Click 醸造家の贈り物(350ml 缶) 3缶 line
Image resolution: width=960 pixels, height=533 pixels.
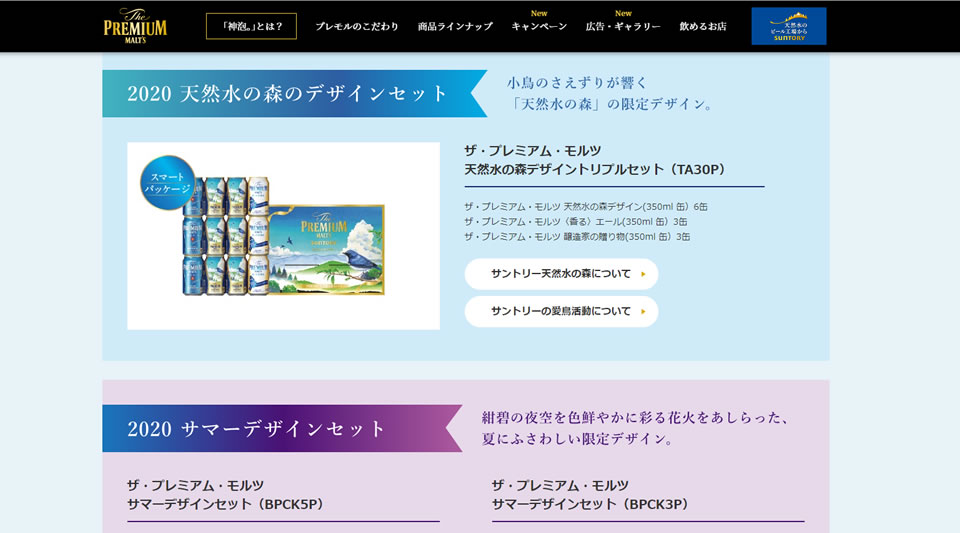coord(577,236)
